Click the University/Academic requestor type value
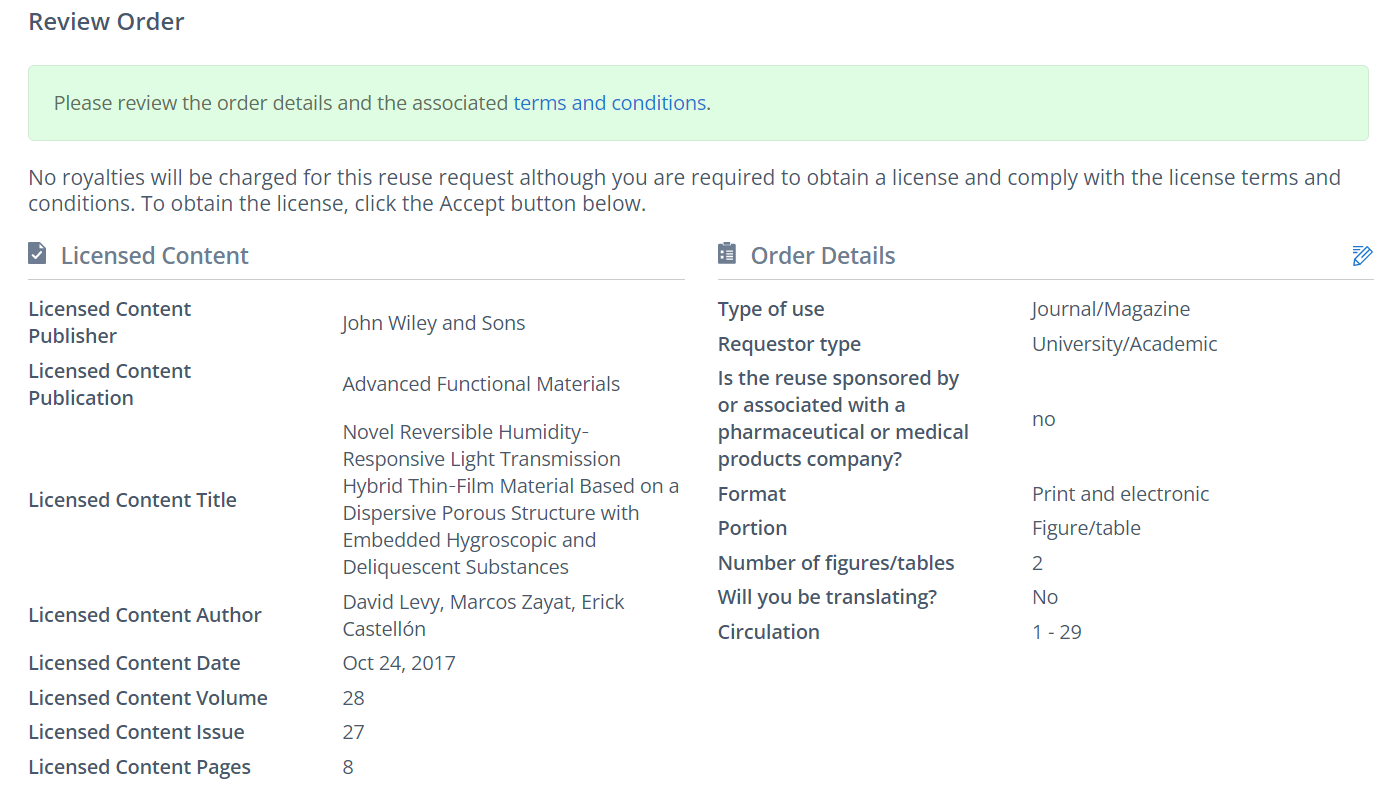Screen dimensions: 1399x793 click(x=1124, y=344)
